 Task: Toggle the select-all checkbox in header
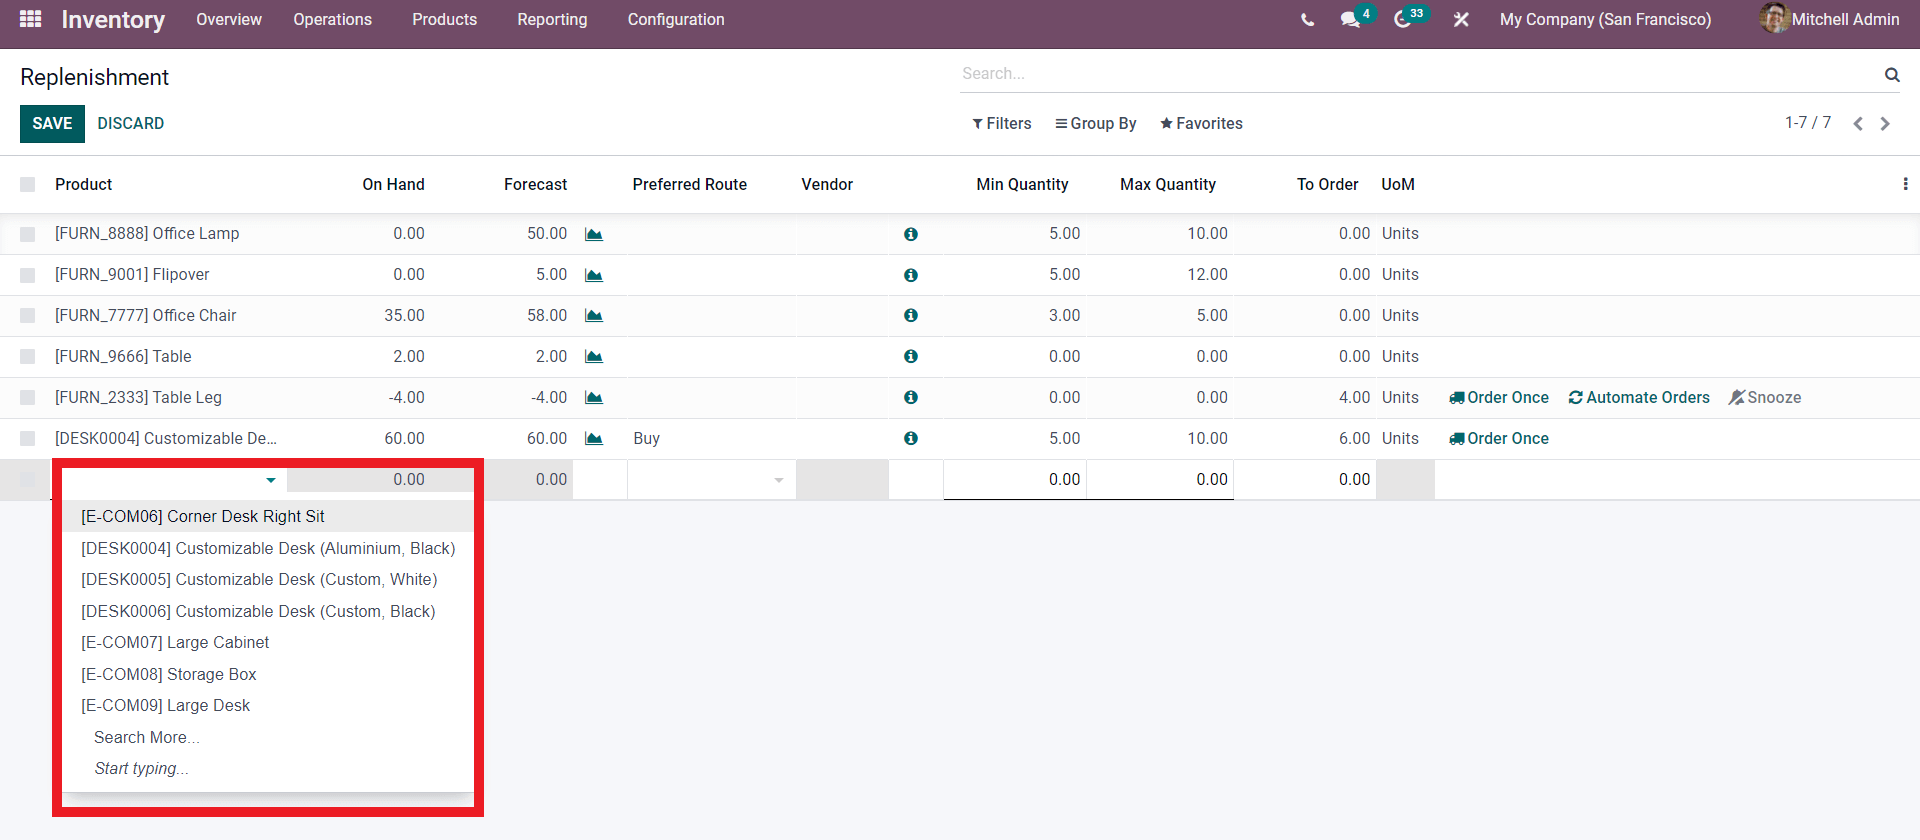click(x=28, y=185)
